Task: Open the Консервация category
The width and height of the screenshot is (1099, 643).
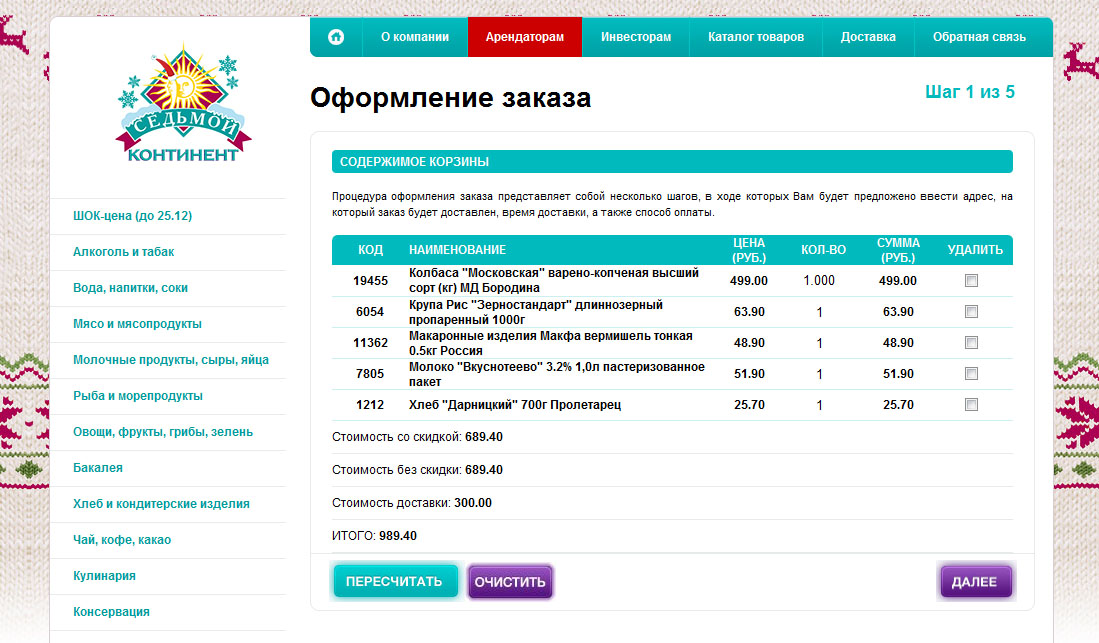Action: tap(111, 611)
